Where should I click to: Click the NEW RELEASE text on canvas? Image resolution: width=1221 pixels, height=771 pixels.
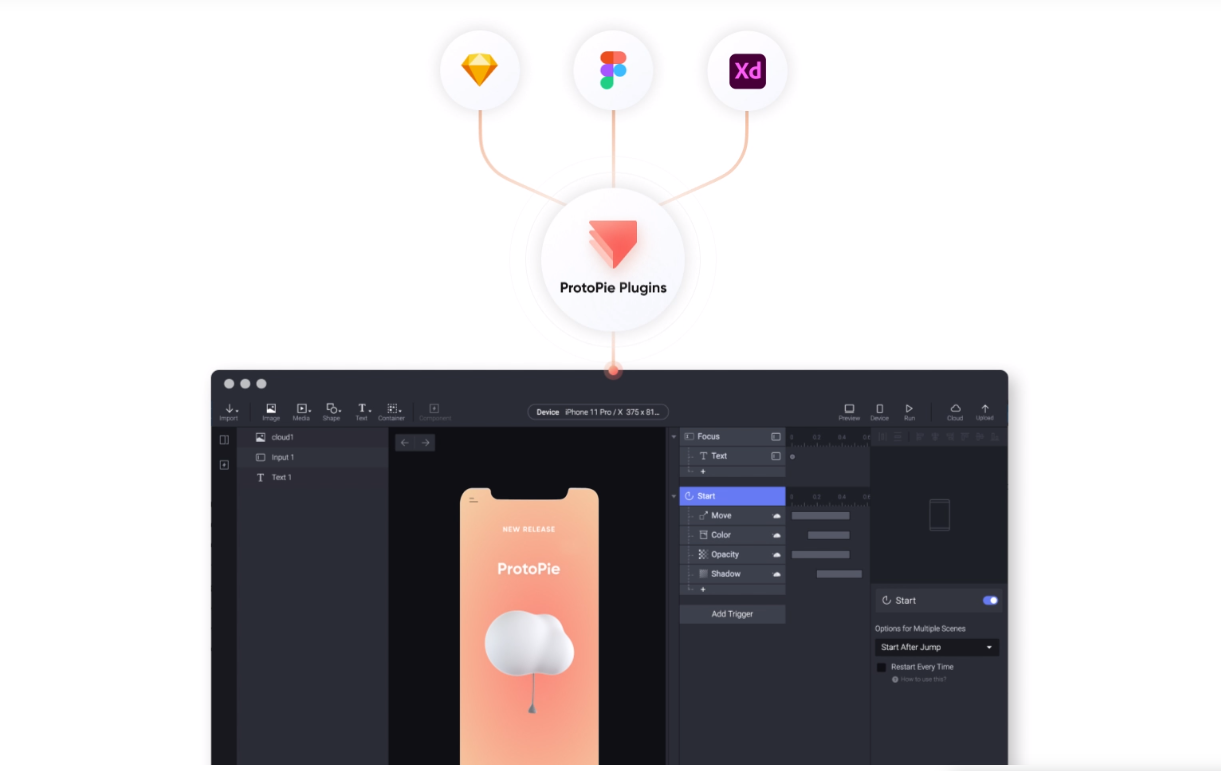[x=529, y=529]
